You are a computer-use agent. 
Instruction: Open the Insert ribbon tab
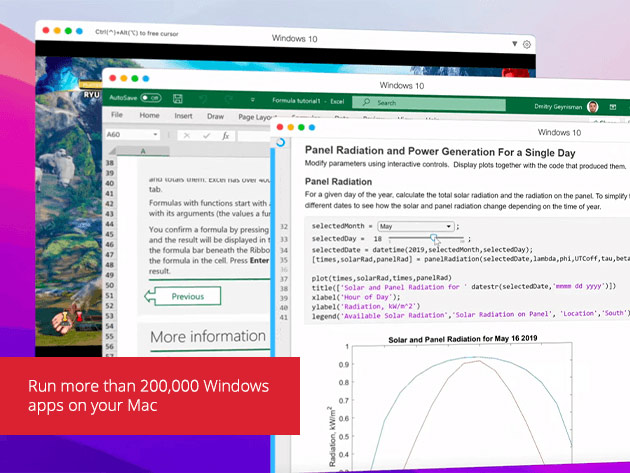pos(183,116)
